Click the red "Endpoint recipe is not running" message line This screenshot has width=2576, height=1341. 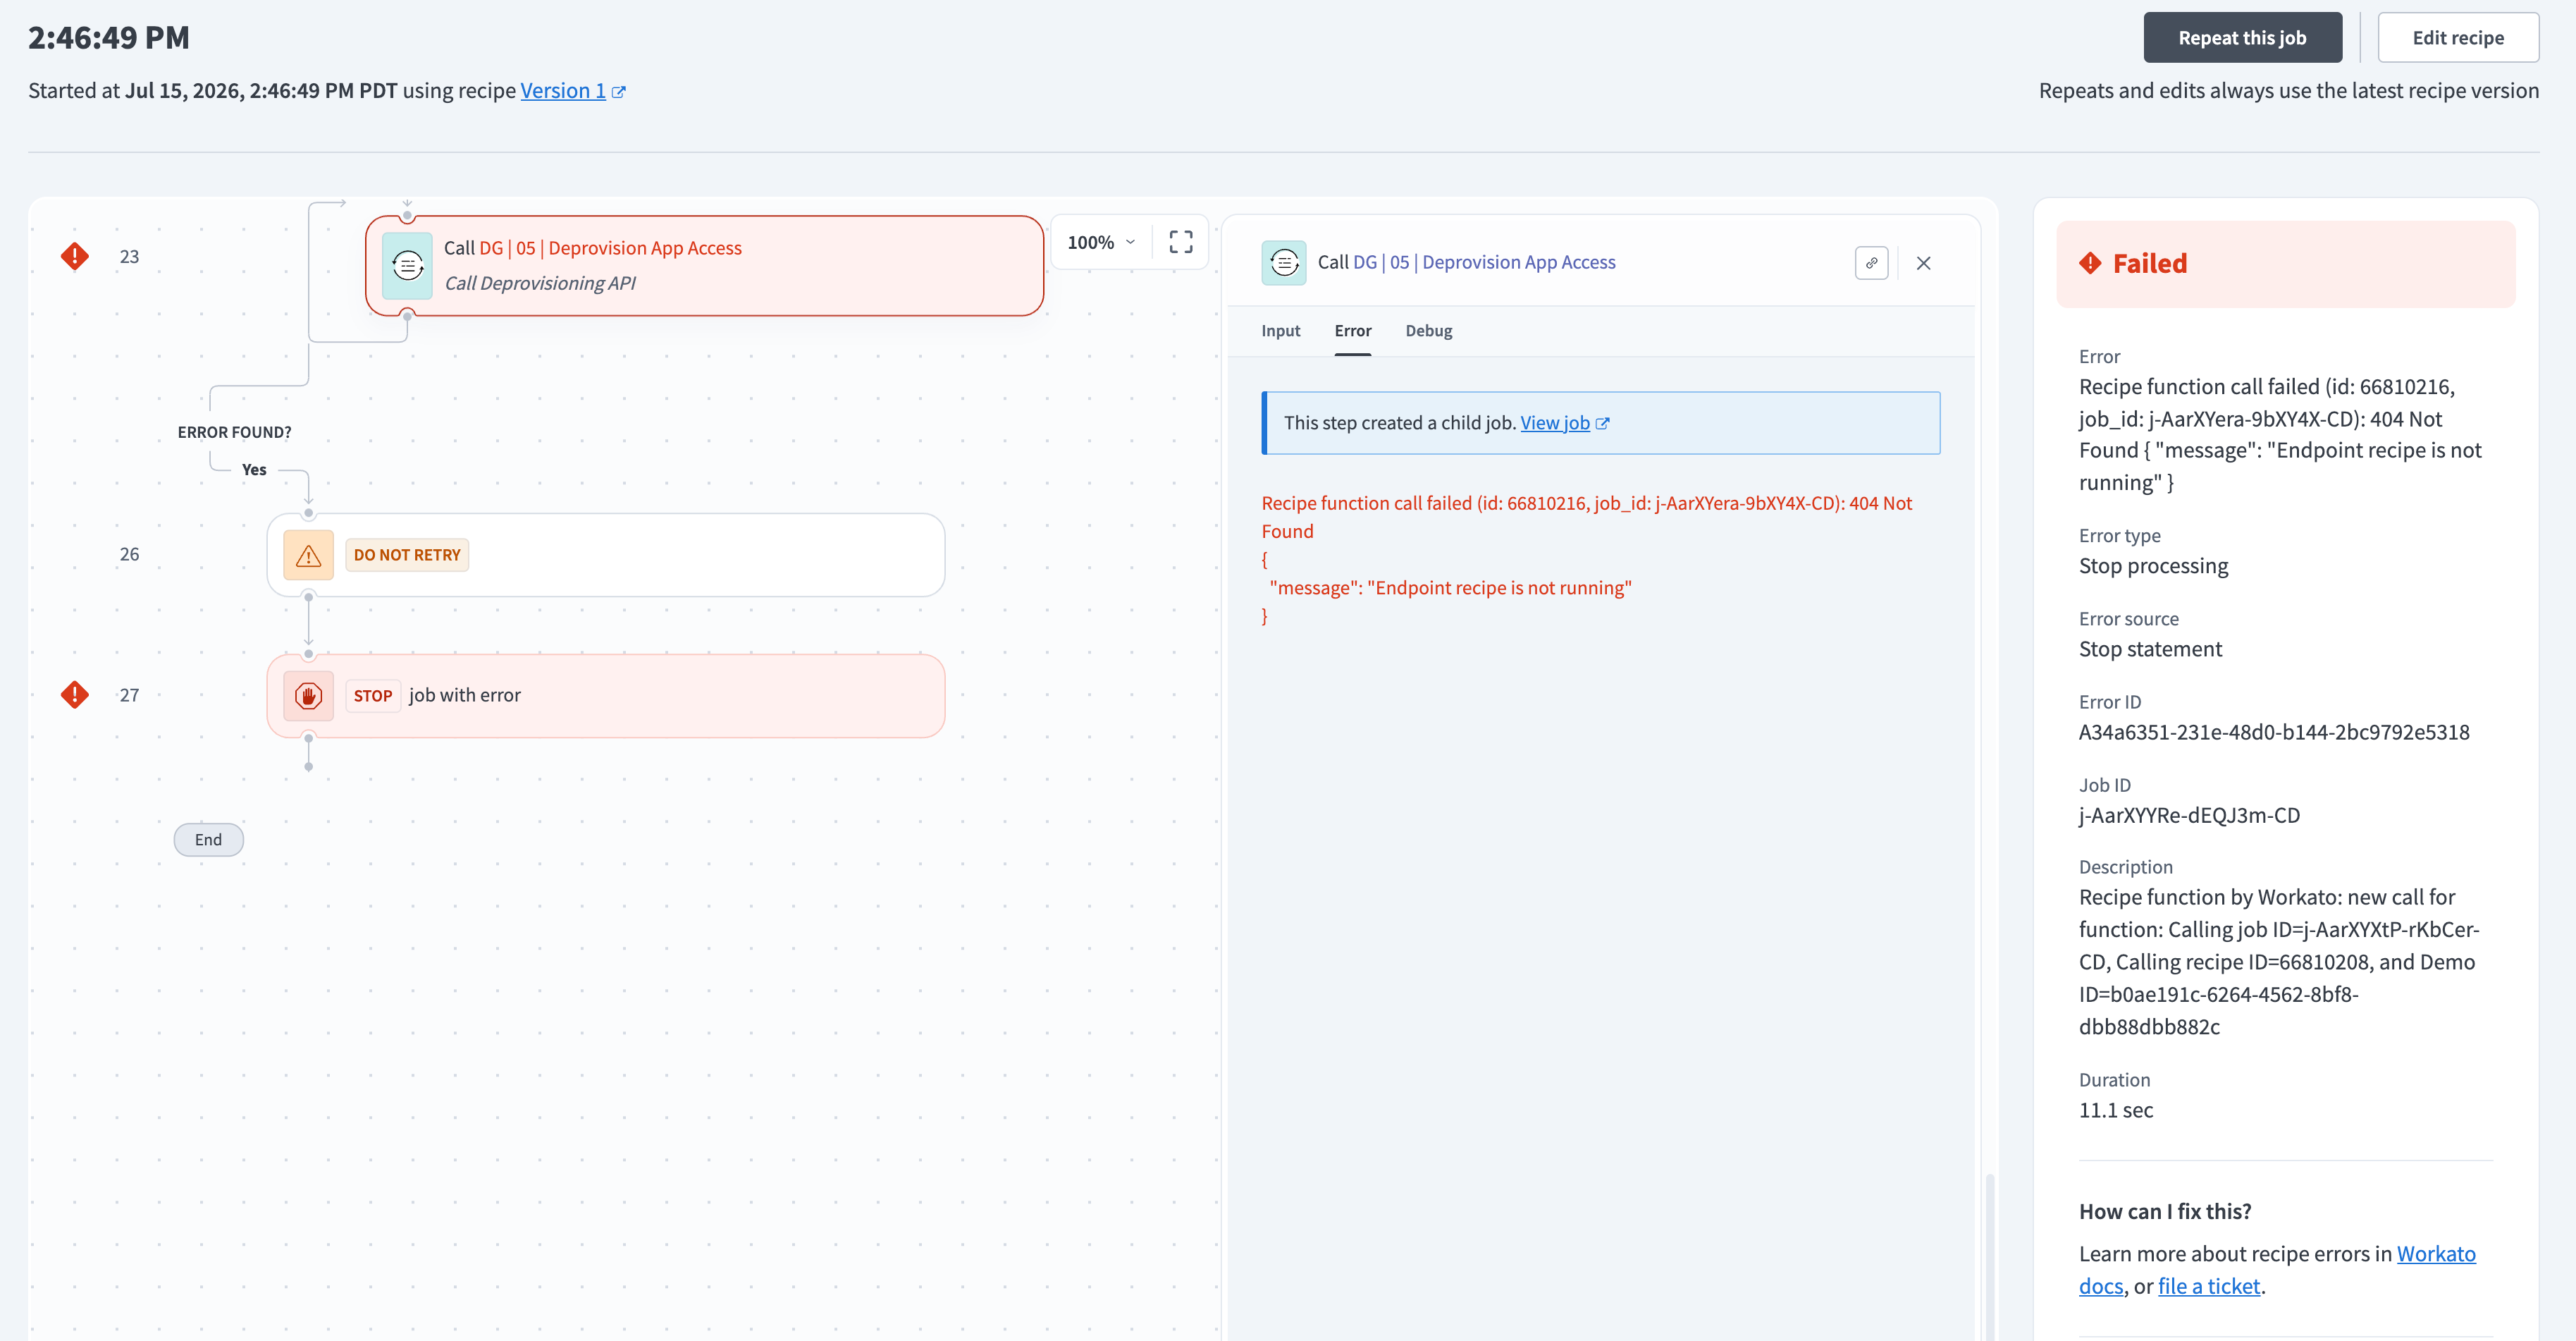1450,588
